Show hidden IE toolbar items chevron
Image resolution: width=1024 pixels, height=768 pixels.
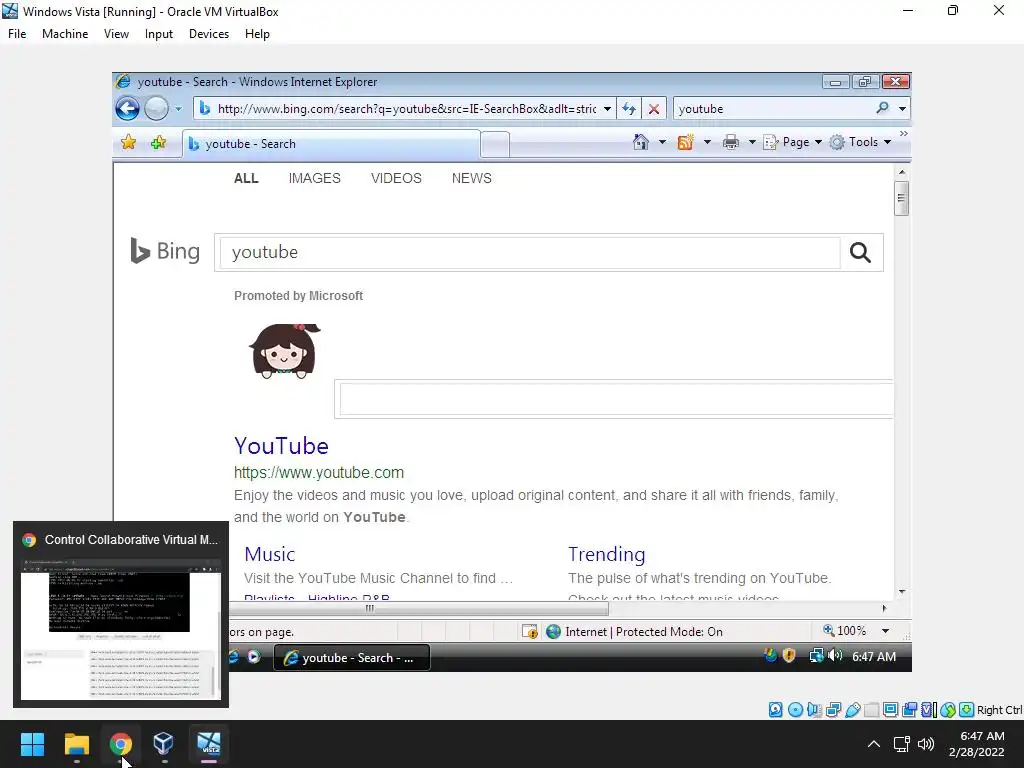click(x=904, y=134)
